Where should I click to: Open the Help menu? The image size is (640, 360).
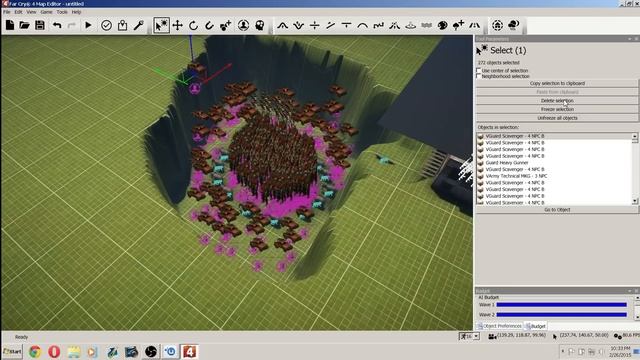pos(76,12)
